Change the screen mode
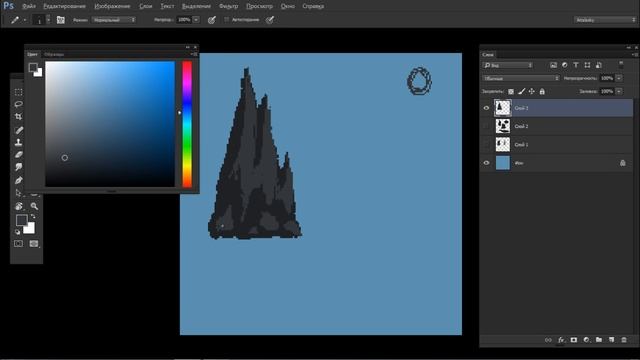The image size is (640, 360). coord(34,244)
